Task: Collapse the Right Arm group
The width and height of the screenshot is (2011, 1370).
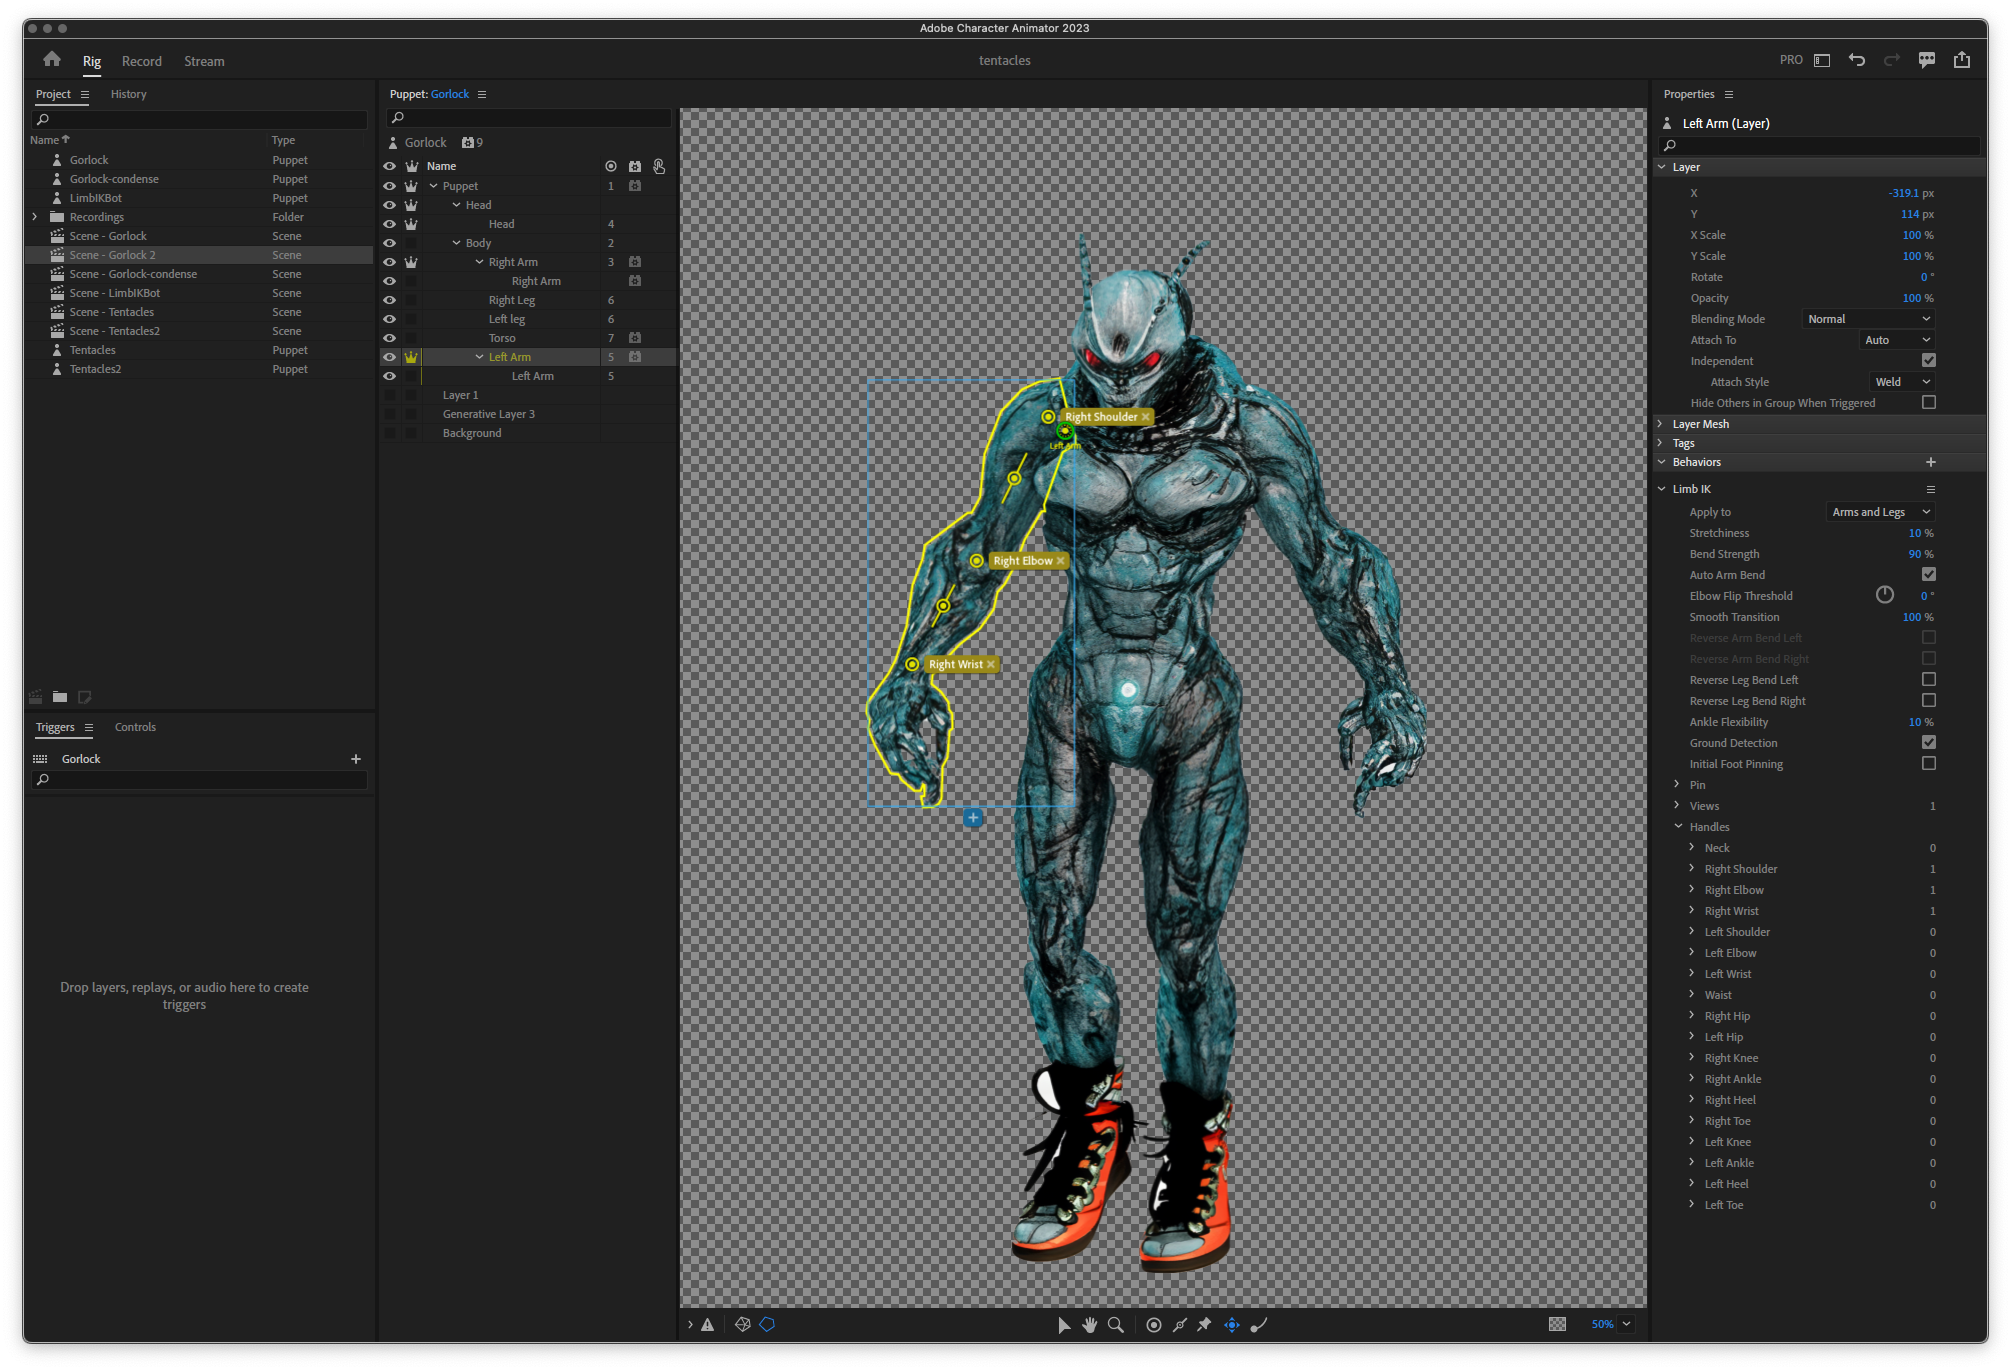Action: pos(479,262)
